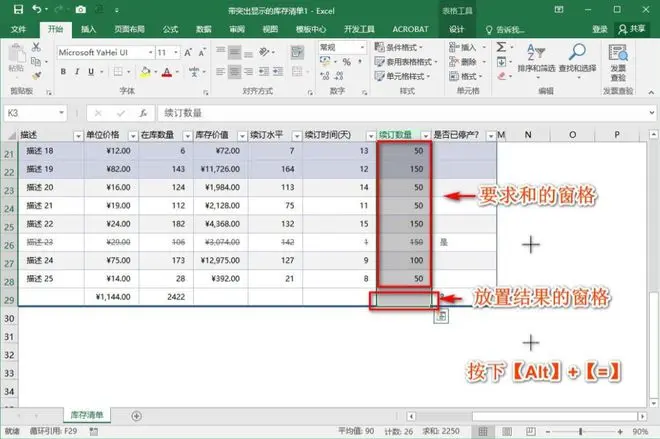Toggle underline formatting
The image size is (660, 439).
coord(91,72)
